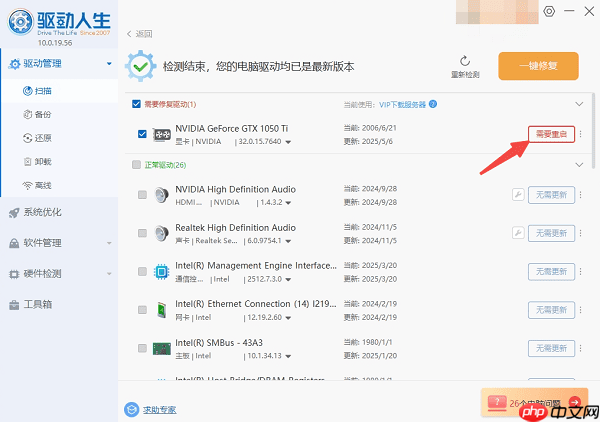The image size is (600, 422).
Task: Open more options for Intel Ethernet Connection row
Action: (x=580, y=310)
